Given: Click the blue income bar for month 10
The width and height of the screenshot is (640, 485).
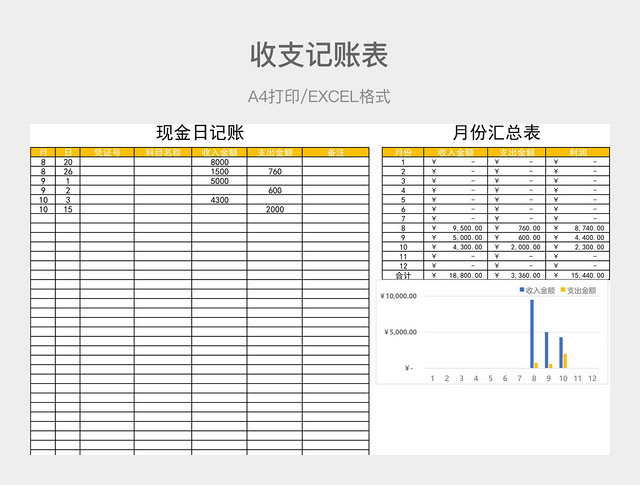Looking at the screenshot, I should click(561, 353).
